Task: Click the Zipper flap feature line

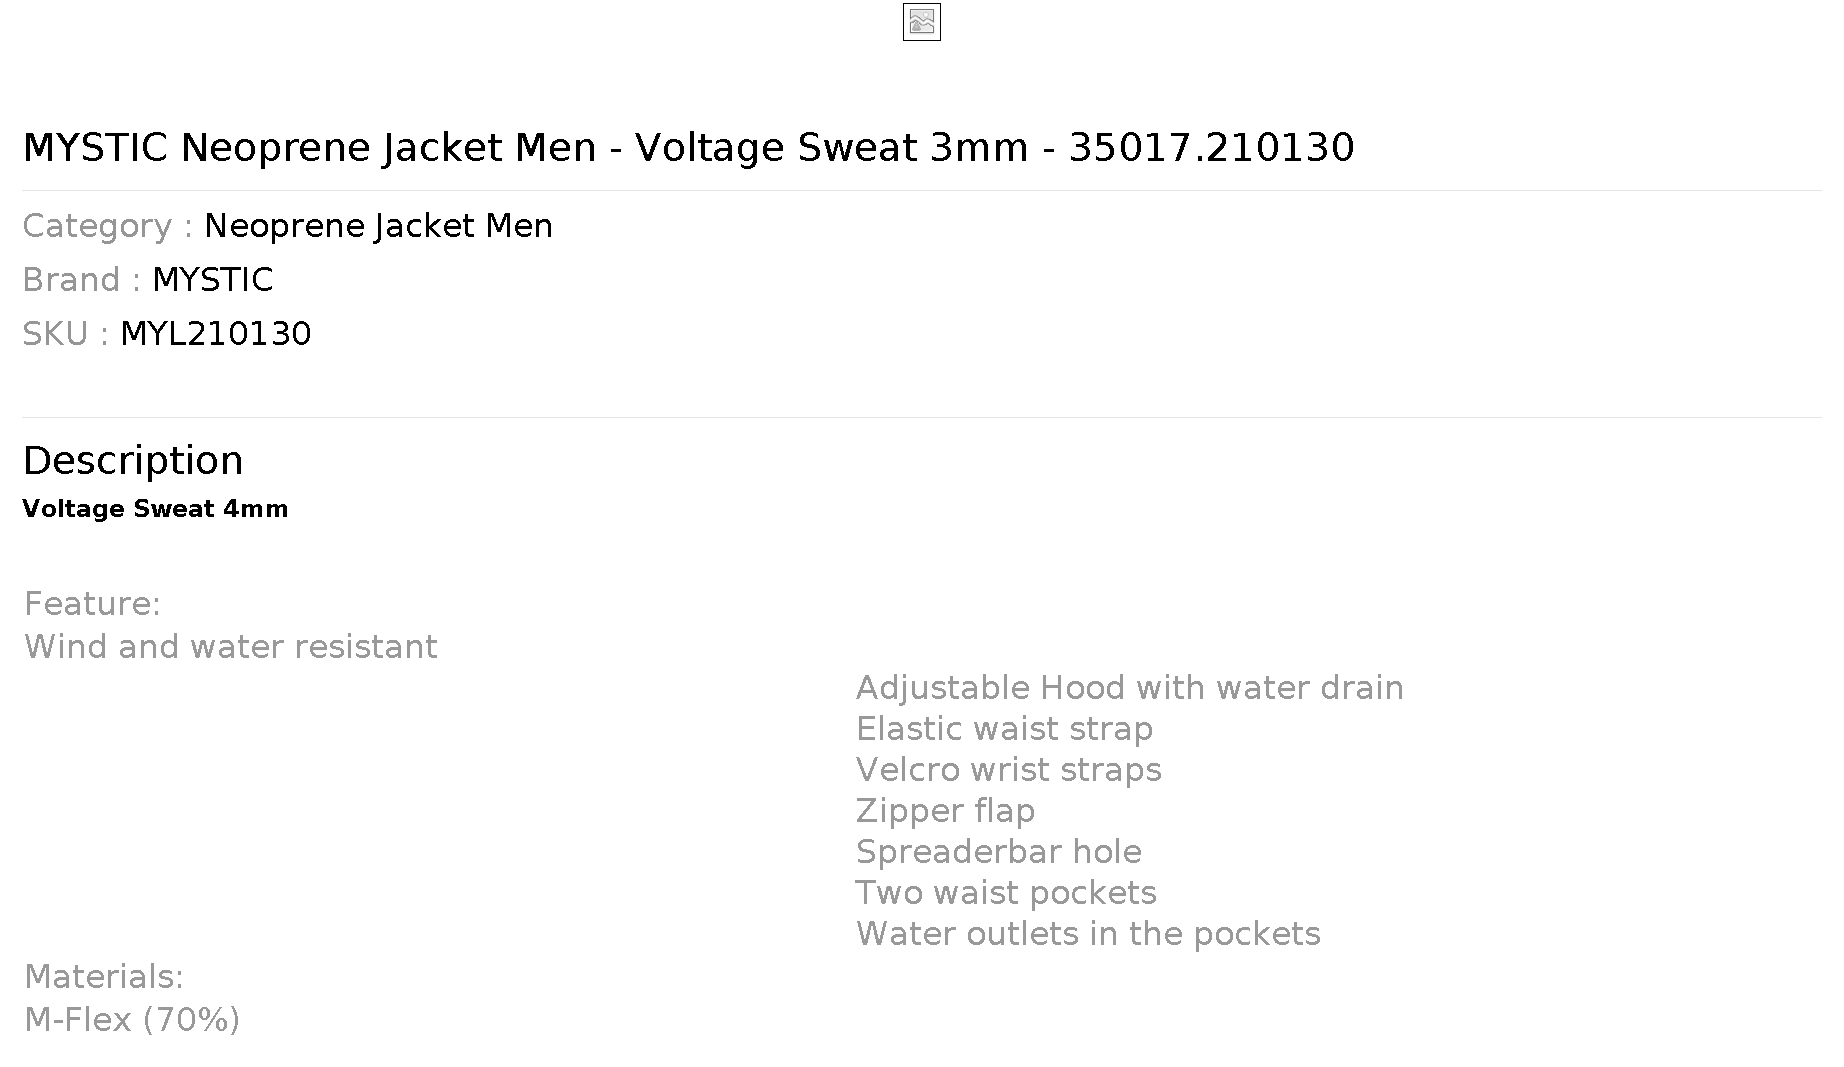Action: coord(945,811)
